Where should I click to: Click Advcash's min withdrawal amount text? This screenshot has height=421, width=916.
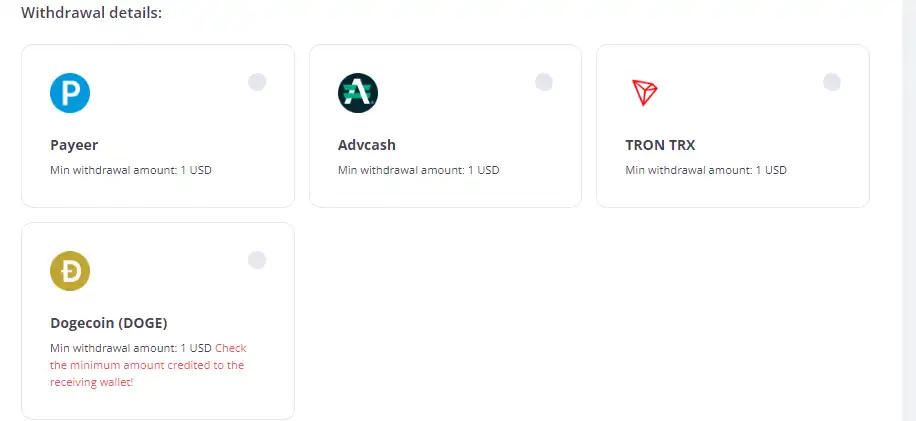(418, 171)
